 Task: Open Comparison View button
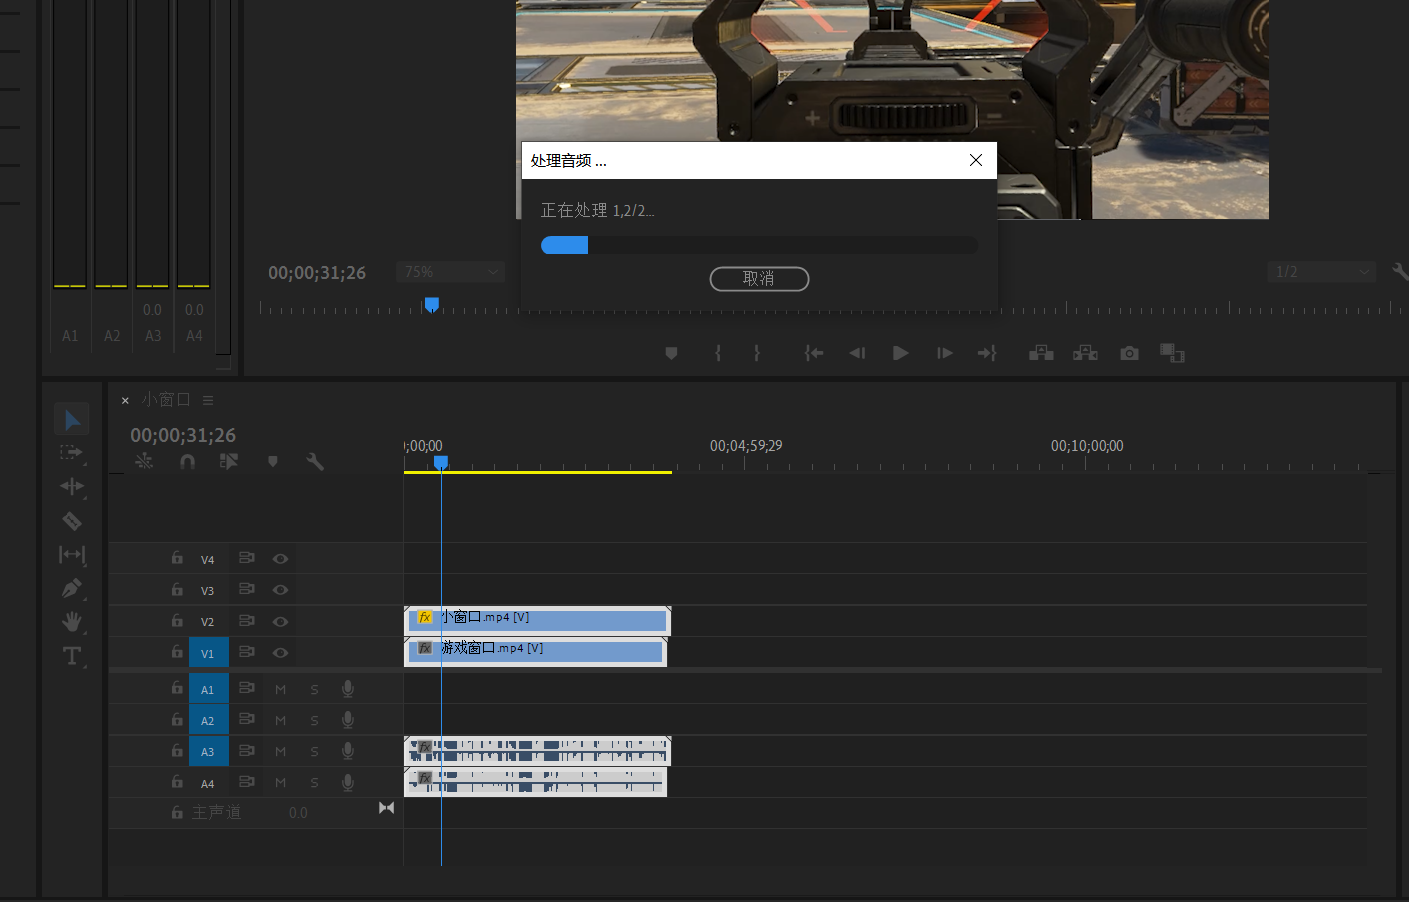pyautogui.click(x=1172, y=353)
